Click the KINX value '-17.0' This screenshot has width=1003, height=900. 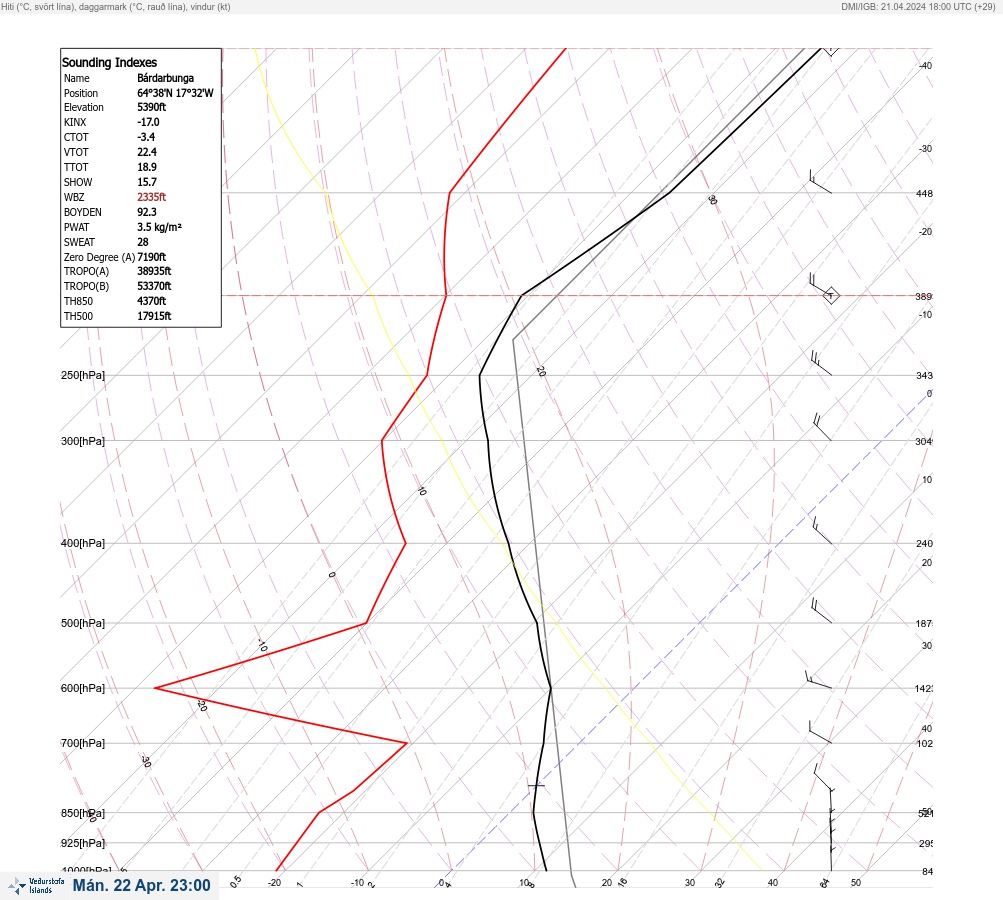(148, 122)
